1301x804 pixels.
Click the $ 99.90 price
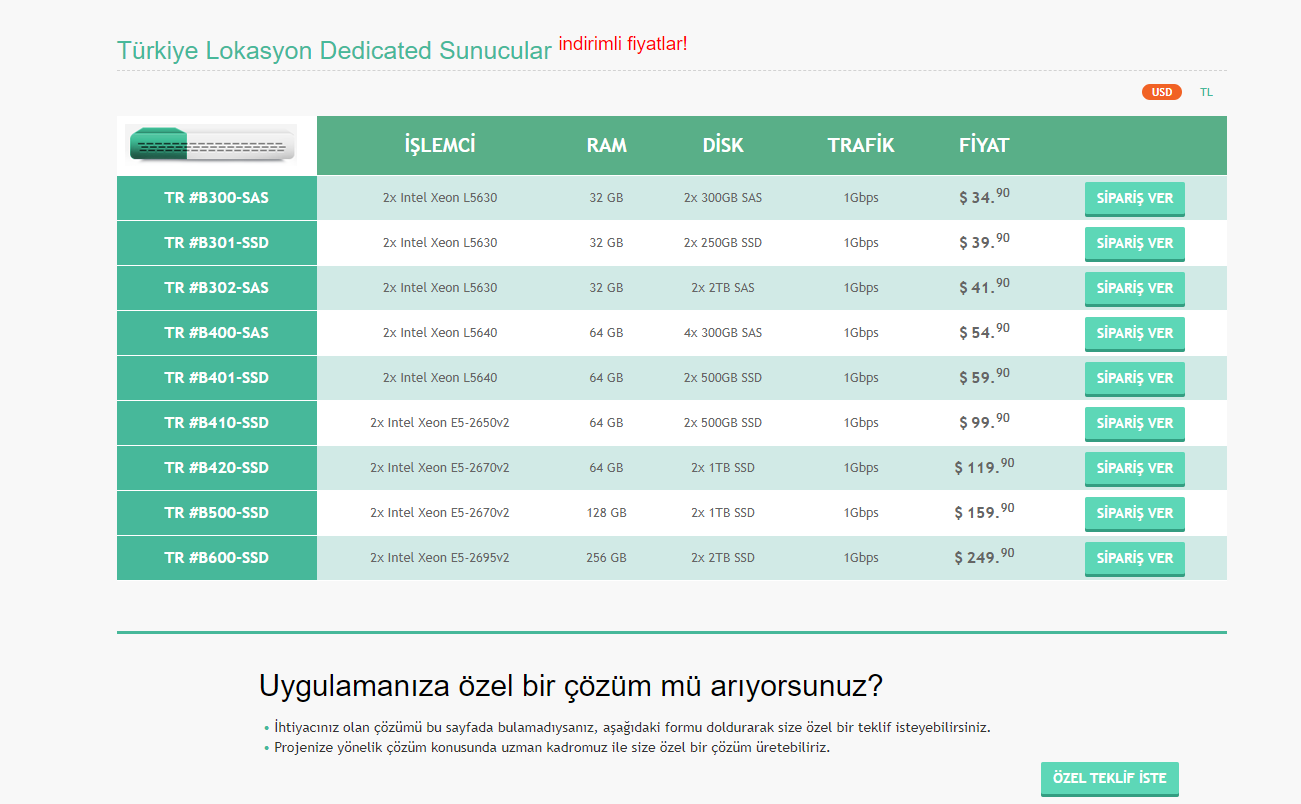pos(984,421)
